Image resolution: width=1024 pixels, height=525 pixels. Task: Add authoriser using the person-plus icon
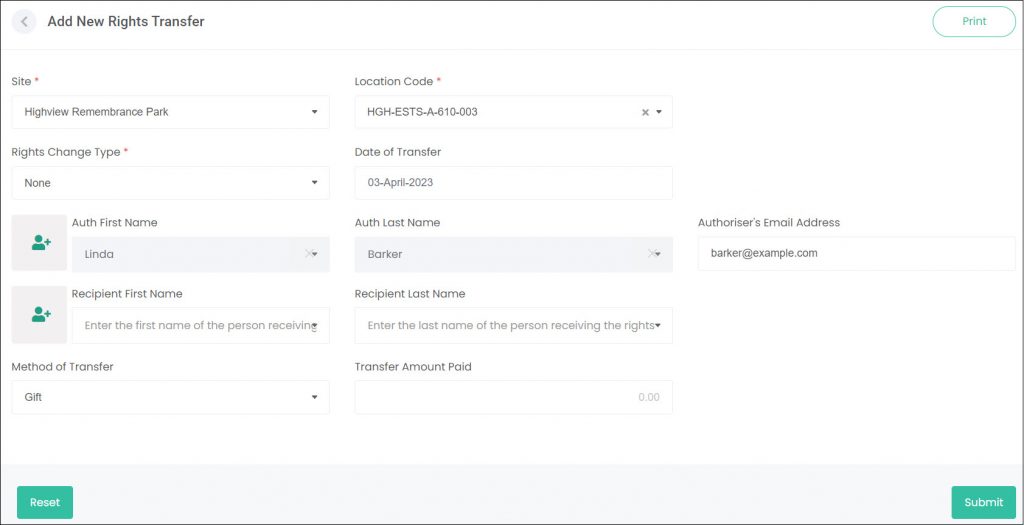40,243
